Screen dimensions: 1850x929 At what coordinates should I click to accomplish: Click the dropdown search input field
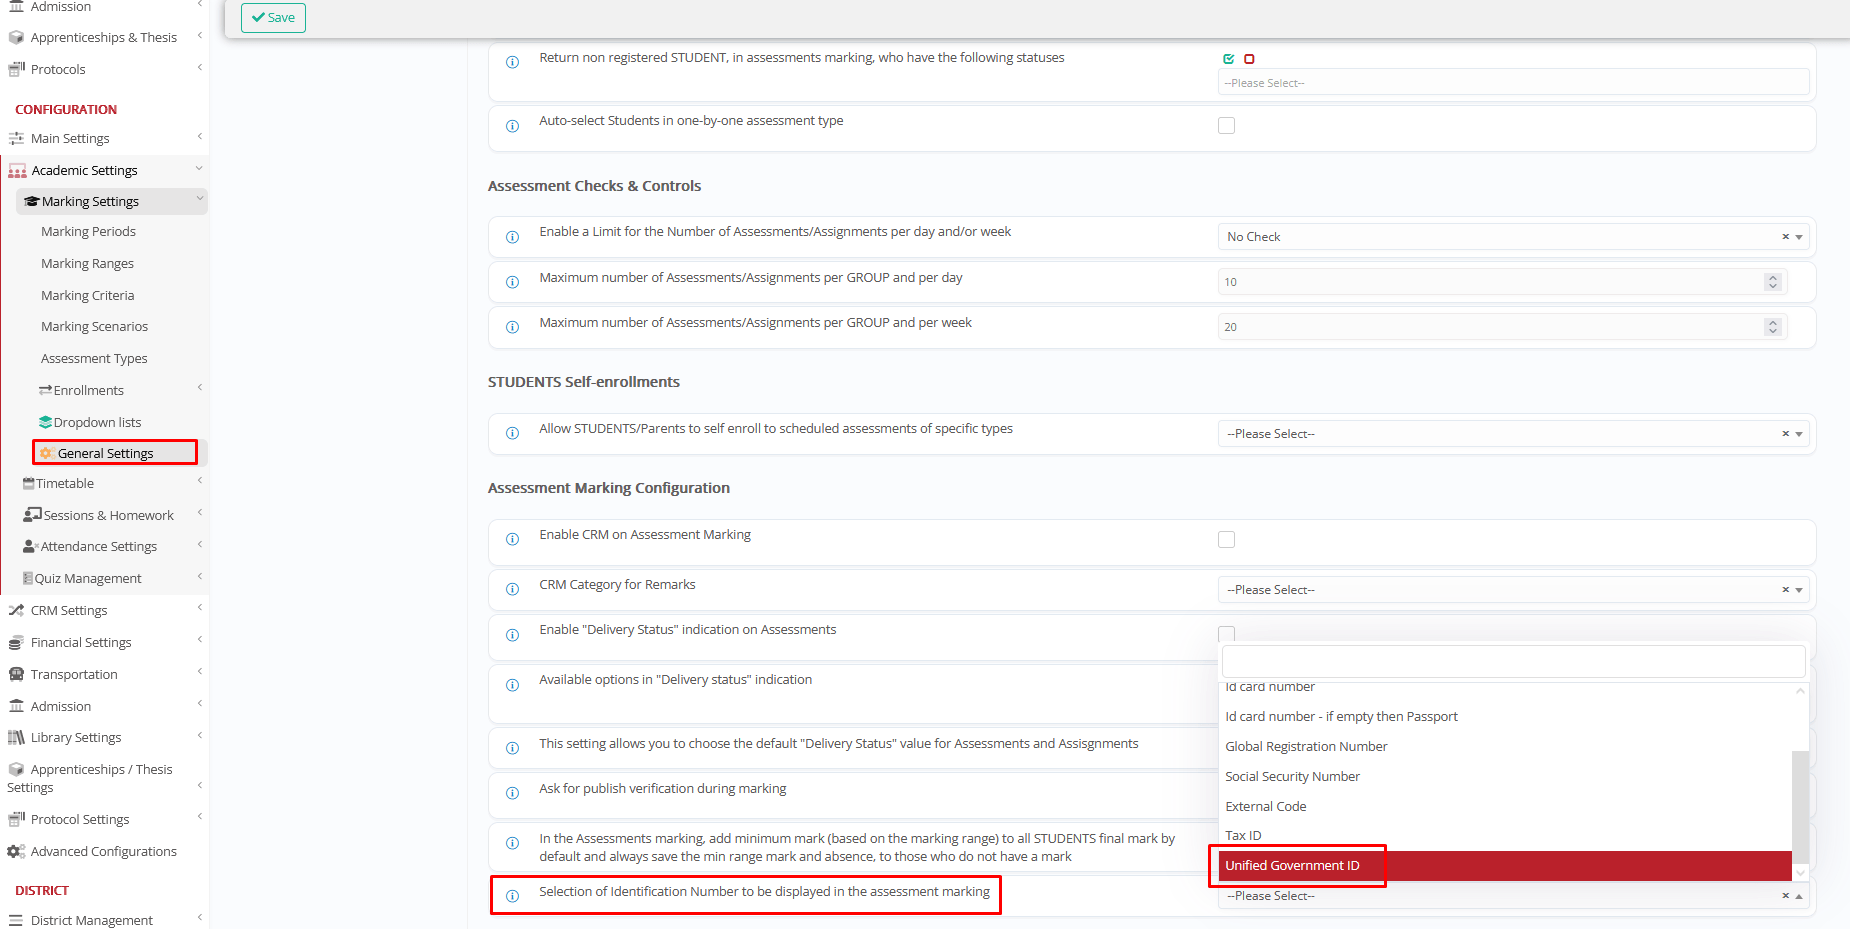coord(1512,661)
